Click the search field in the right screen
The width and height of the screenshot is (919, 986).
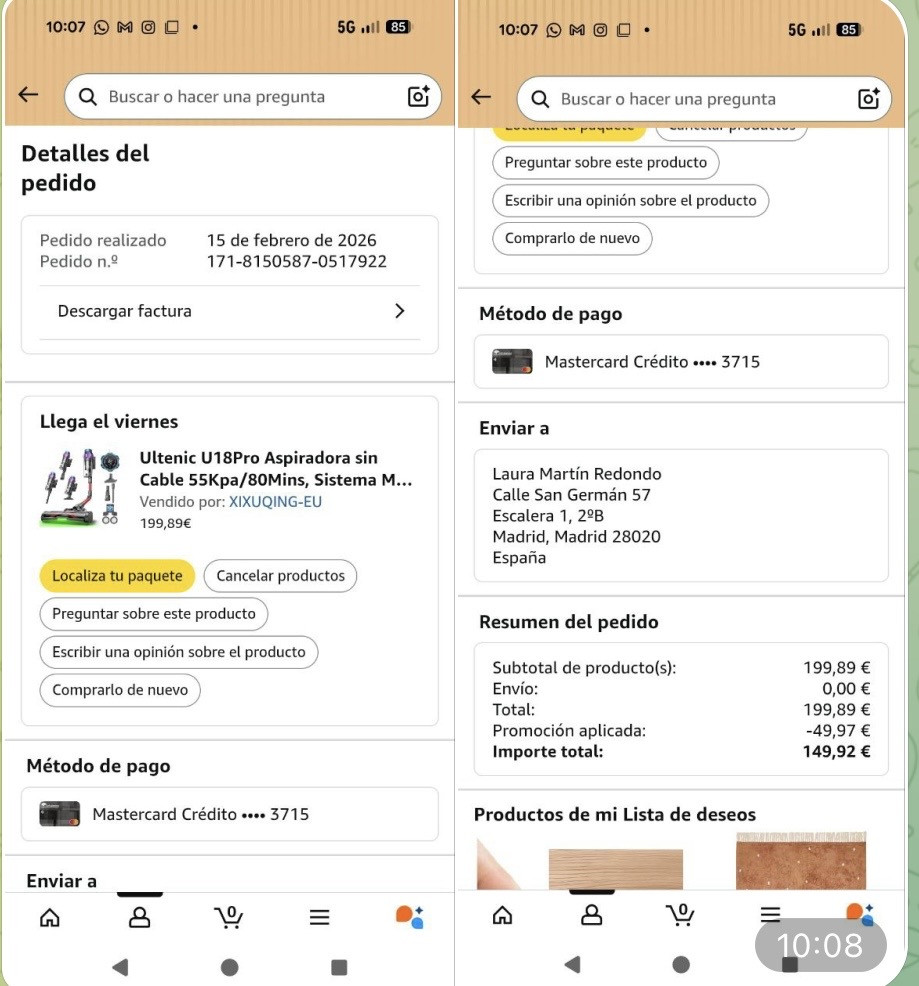[x=704, y=99]
